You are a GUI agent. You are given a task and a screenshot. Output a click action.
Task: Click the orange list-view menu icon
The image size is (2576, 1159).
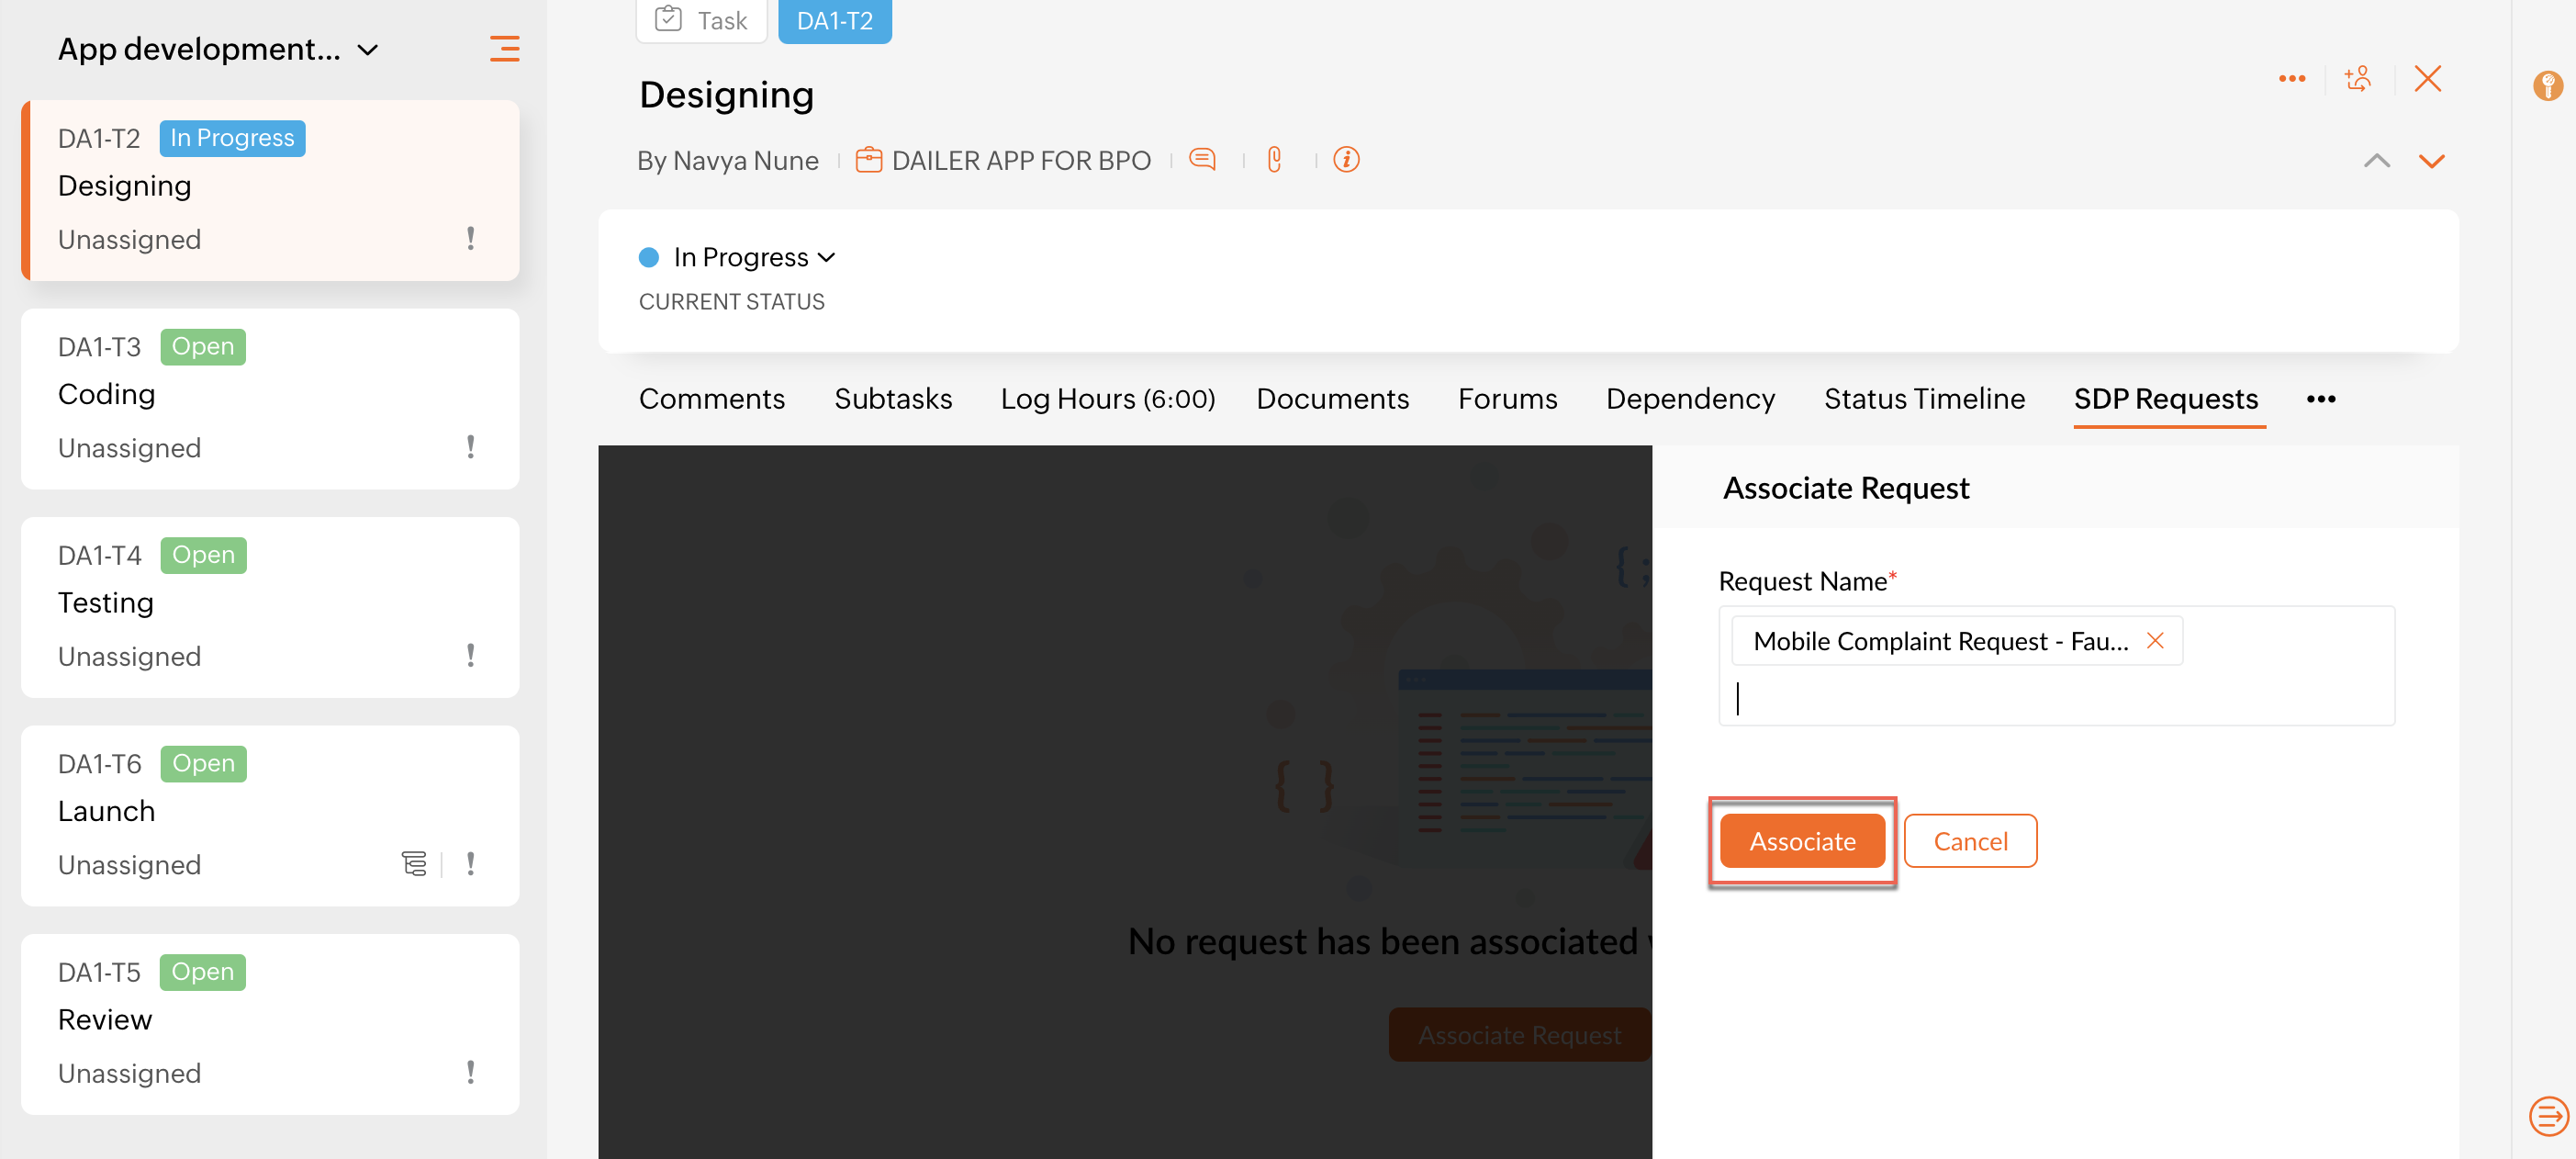pyautogui.click(x=504, y=48)
